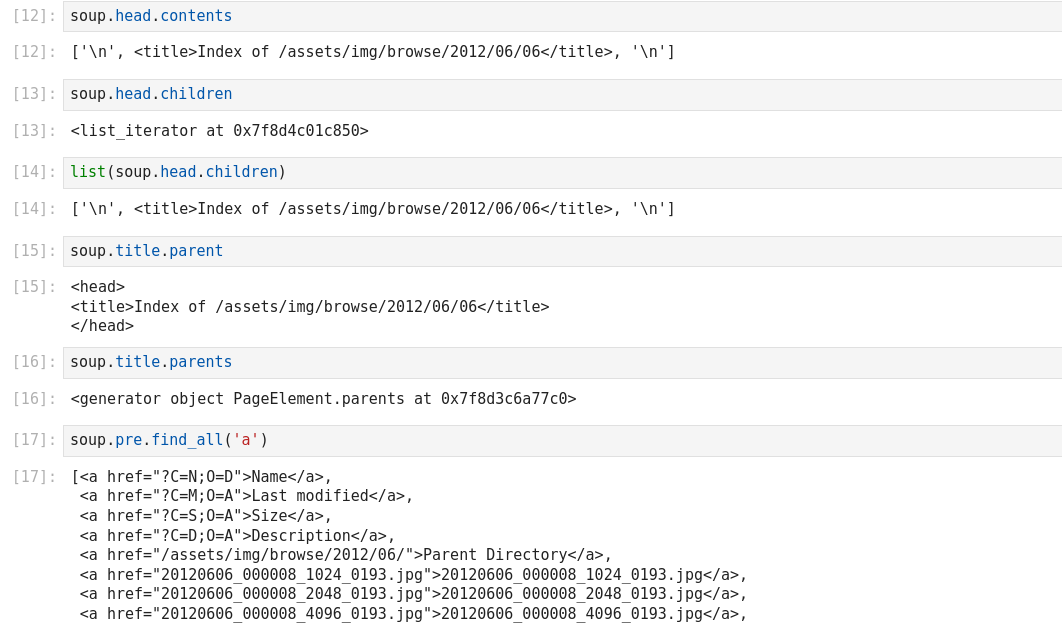This screenshot has height=624, width=1062.
Task: Click the 20120606_000008_2048_0193.jpg output line
Action: pyautogui.click(x=413, y=594)
